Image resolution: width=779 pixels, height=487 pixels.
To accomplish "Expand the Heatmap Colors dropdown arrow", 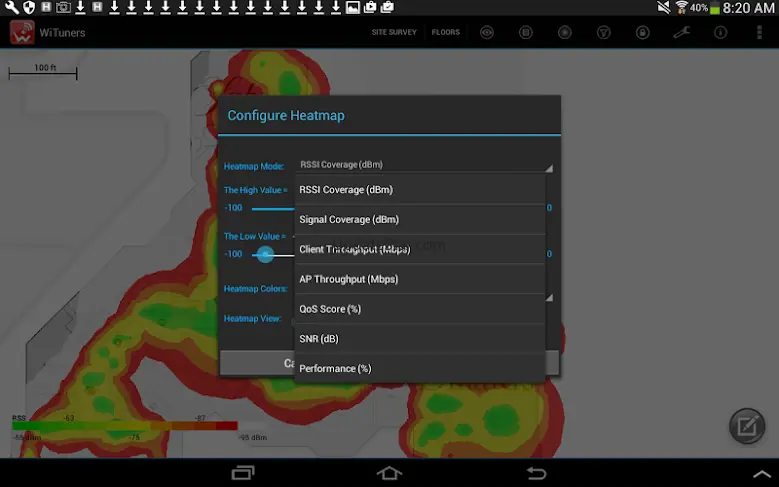I will (549, 298).
